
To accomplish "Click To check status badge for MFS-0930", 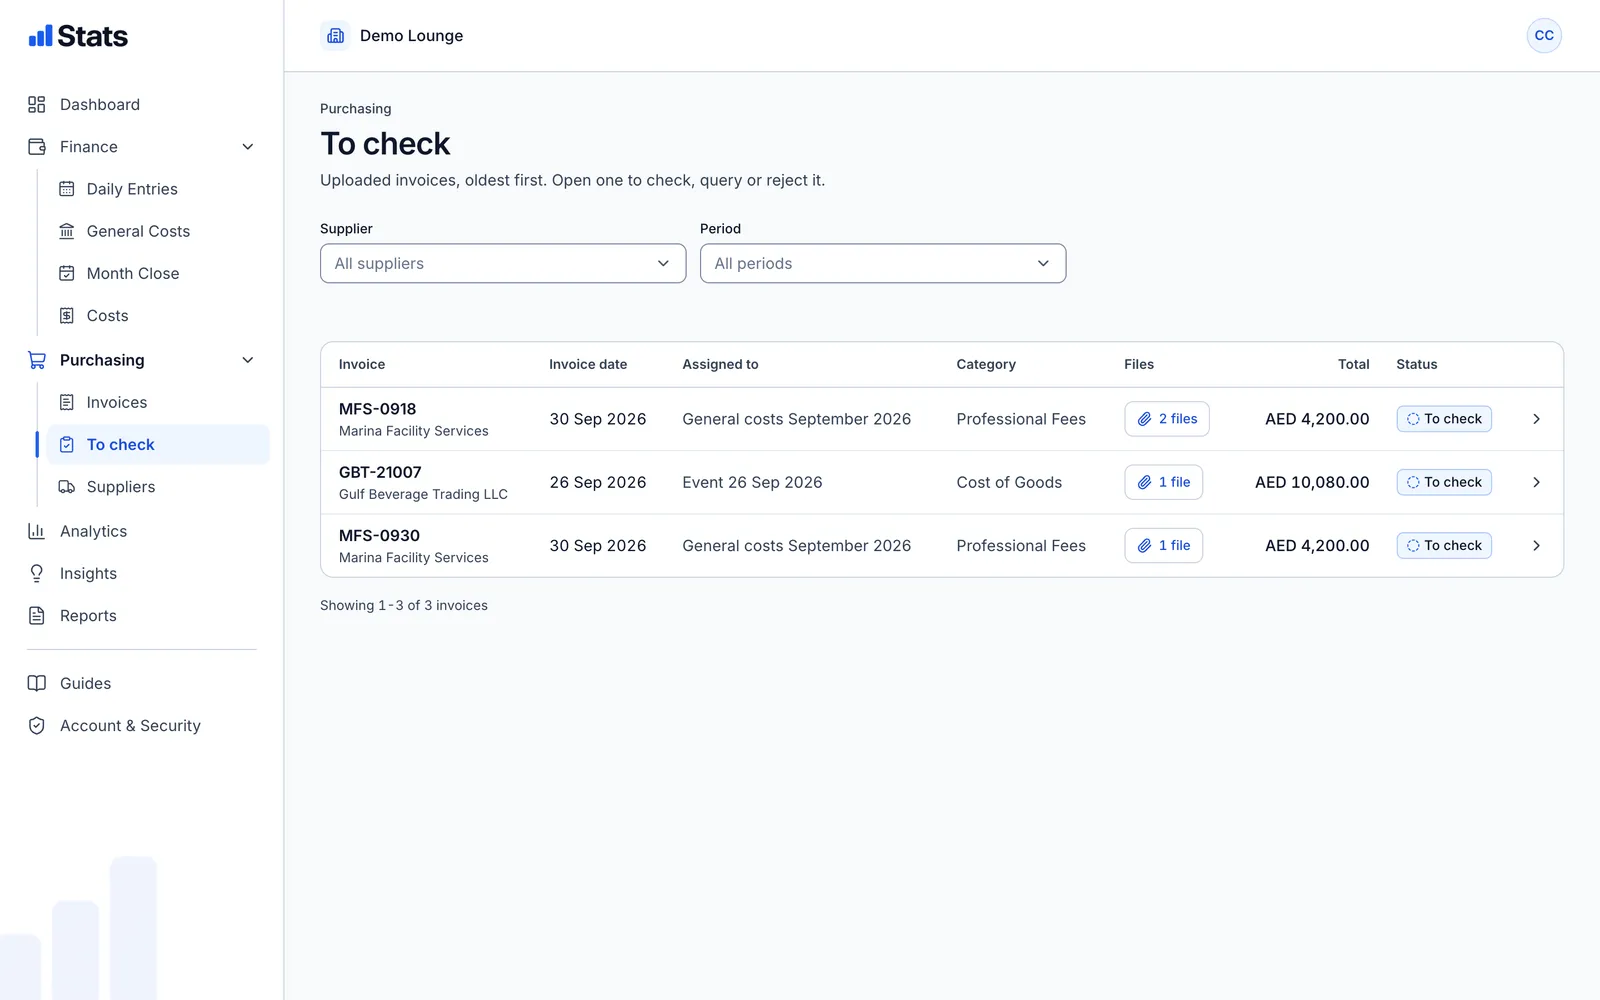I will [1444, 546].
